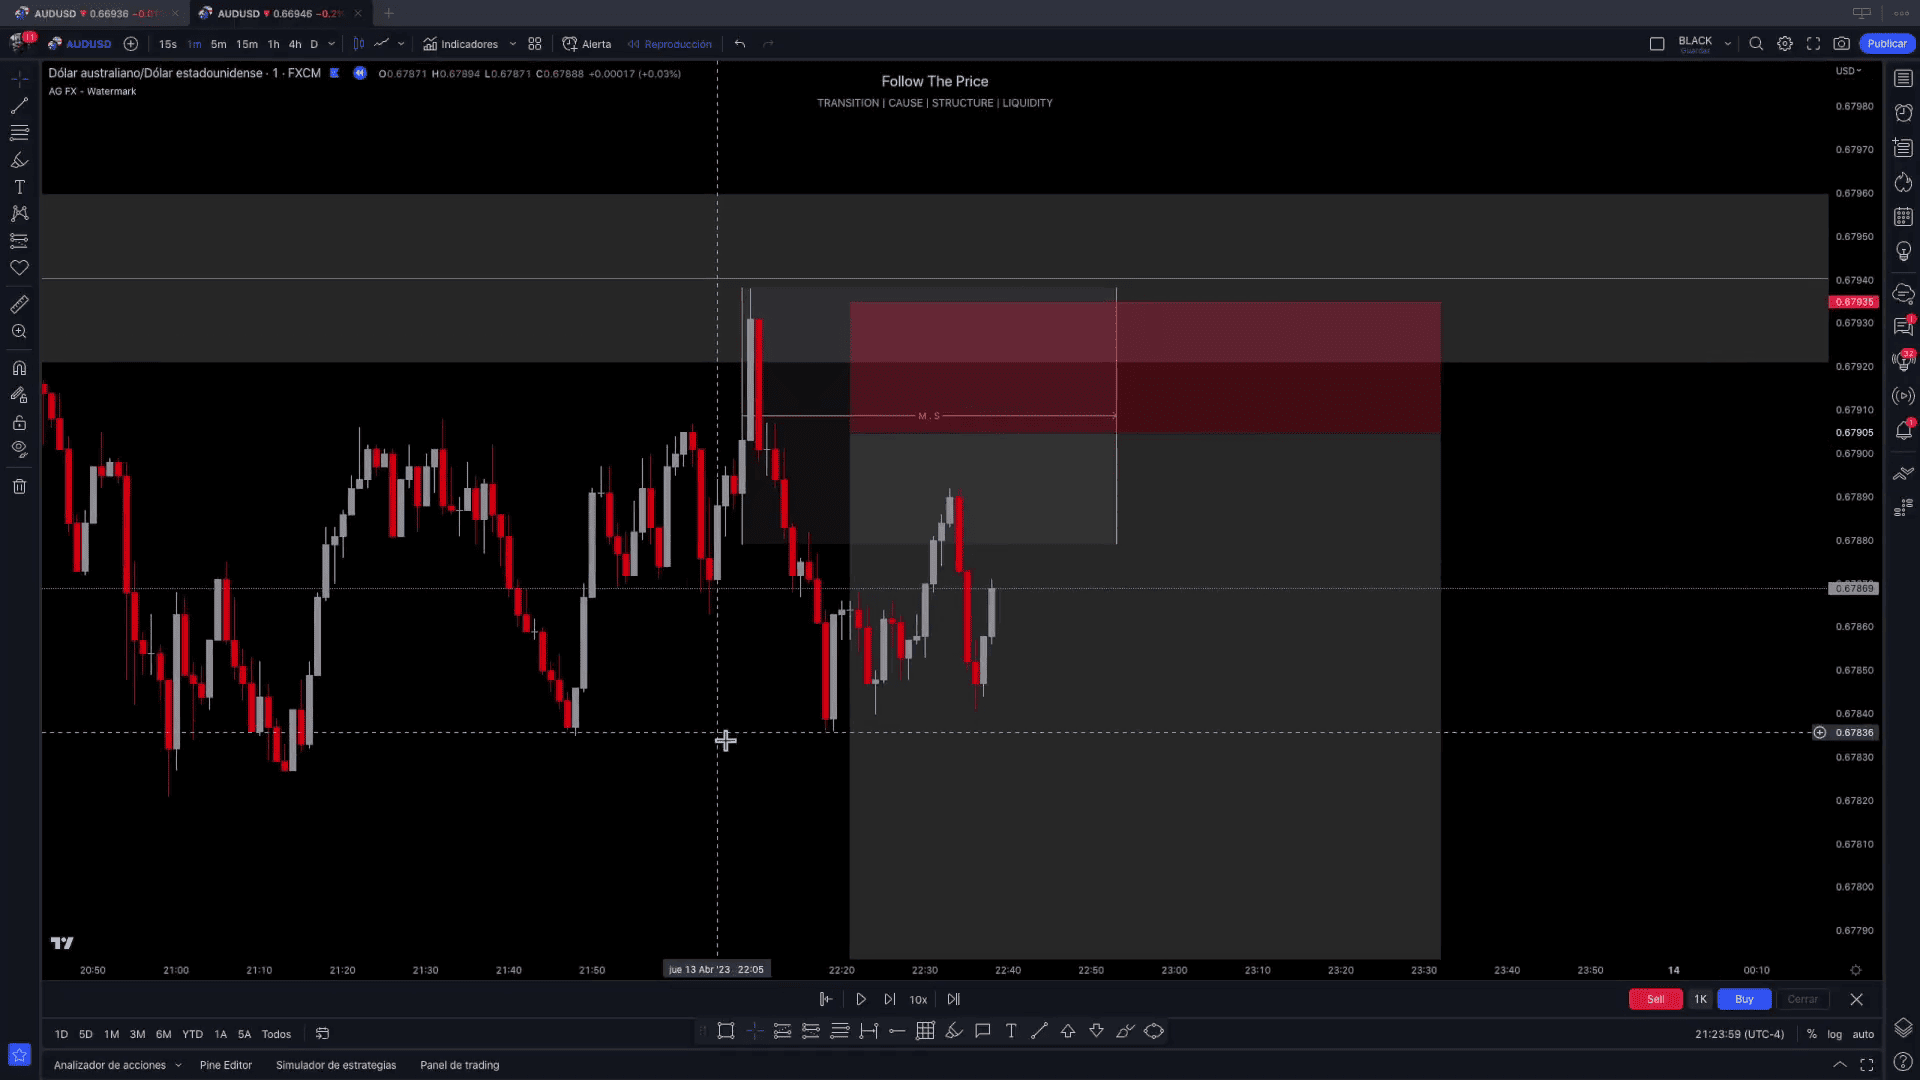Click the Publicar button

(1886, 43)
